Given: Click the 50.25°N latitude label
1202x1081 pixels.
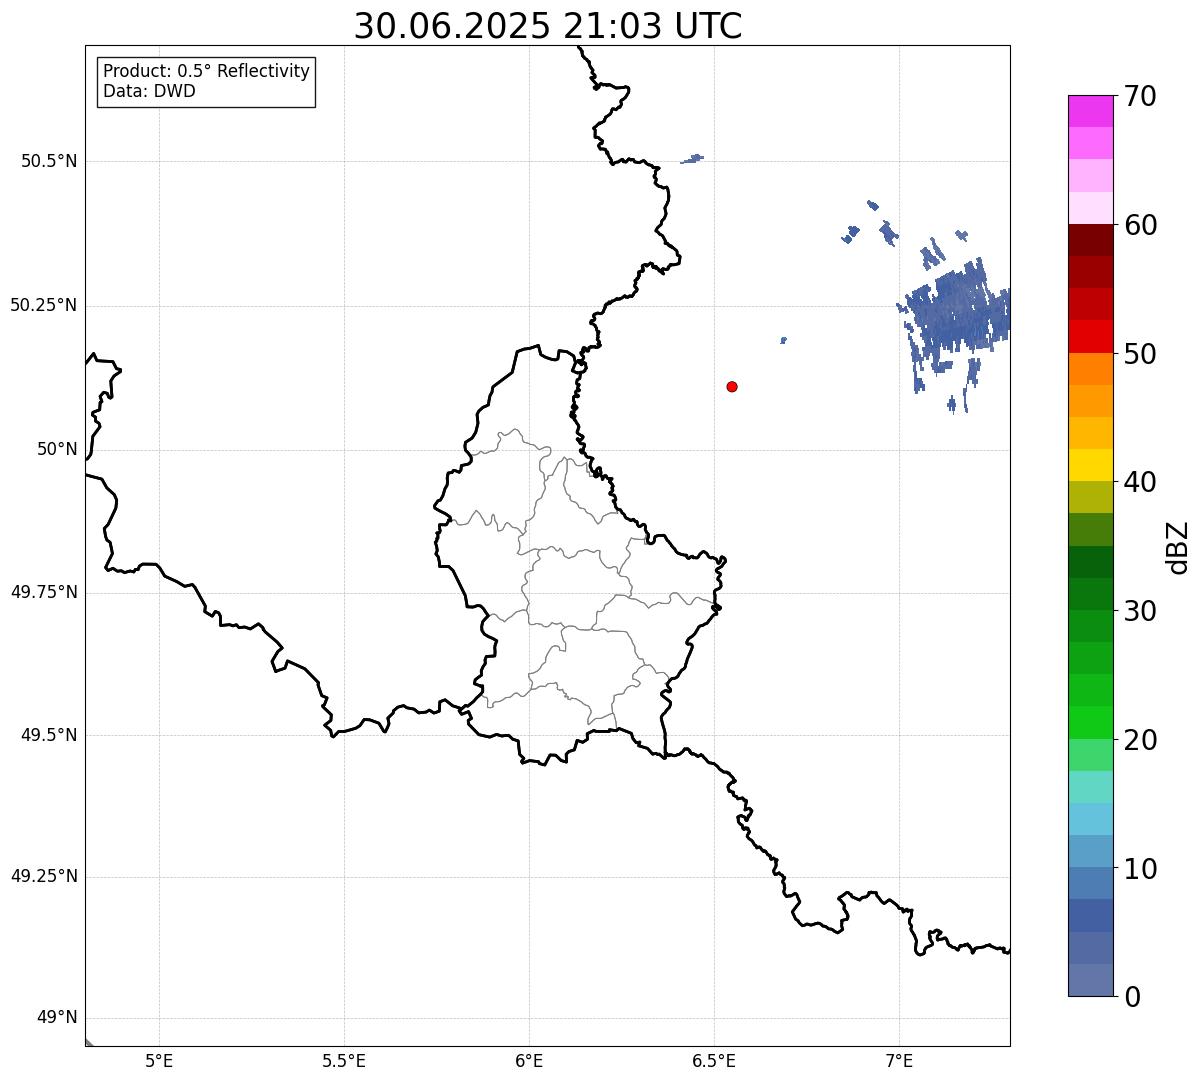Looking at the screenshot, I should pos(44,305).
